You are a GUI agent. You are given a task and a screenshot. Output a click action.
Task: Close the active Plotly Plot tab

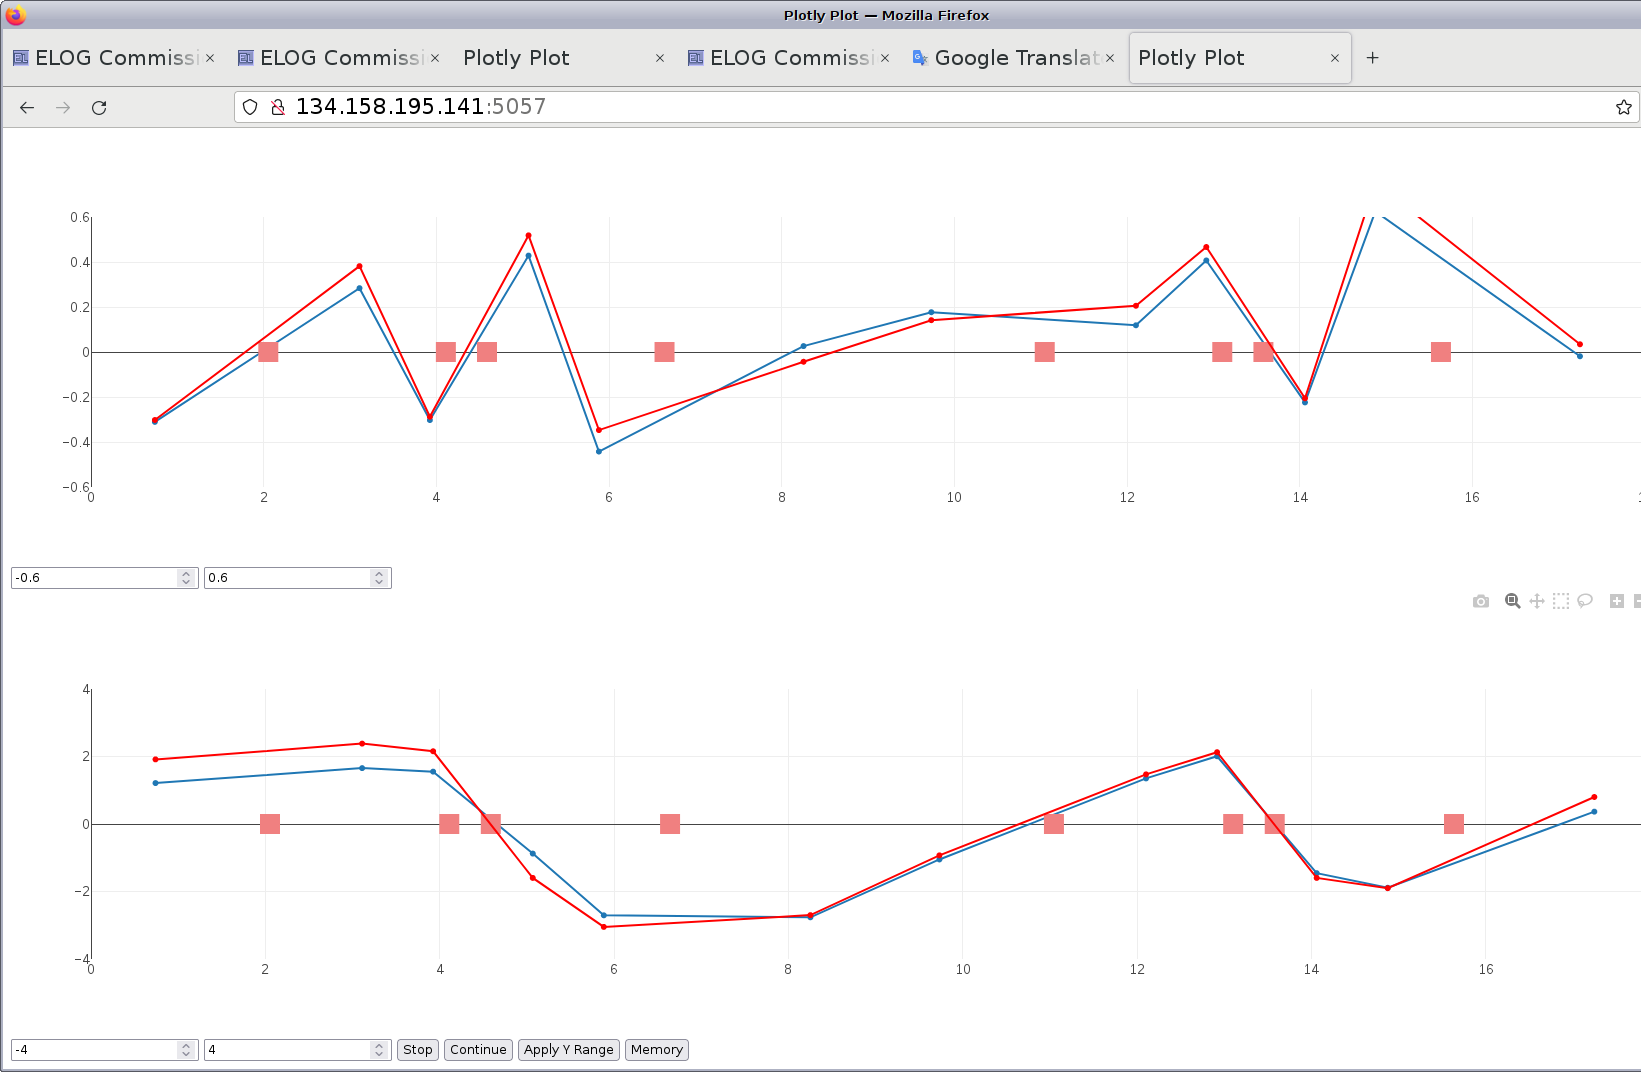(1334, 58)
